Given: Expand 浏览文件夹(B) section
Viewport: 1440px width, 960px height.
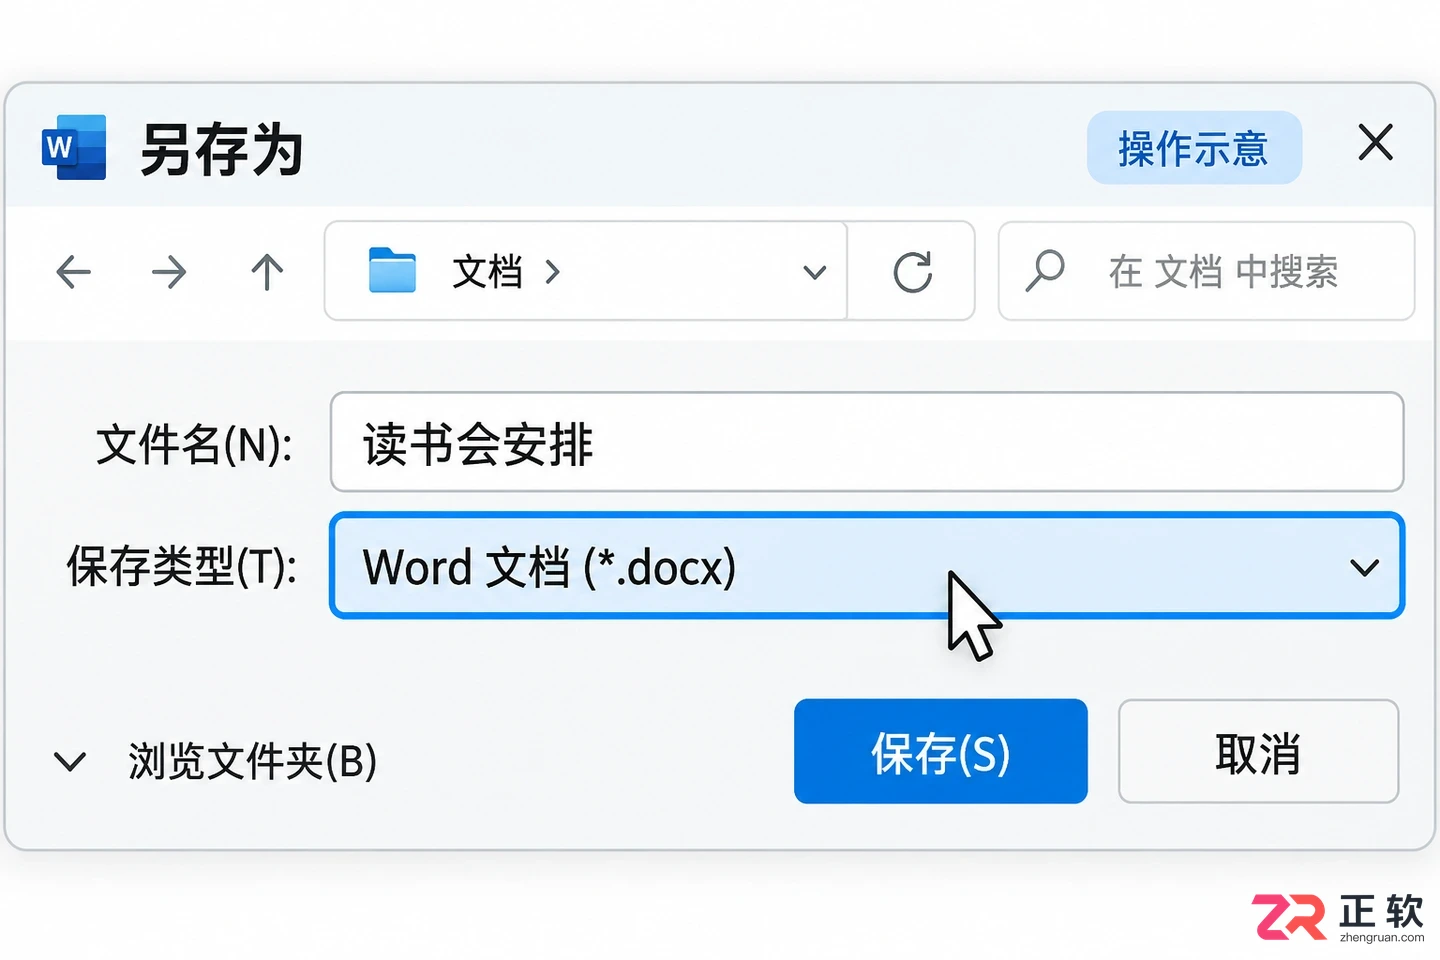Looking at the screenshot, I should pos(69,762).
